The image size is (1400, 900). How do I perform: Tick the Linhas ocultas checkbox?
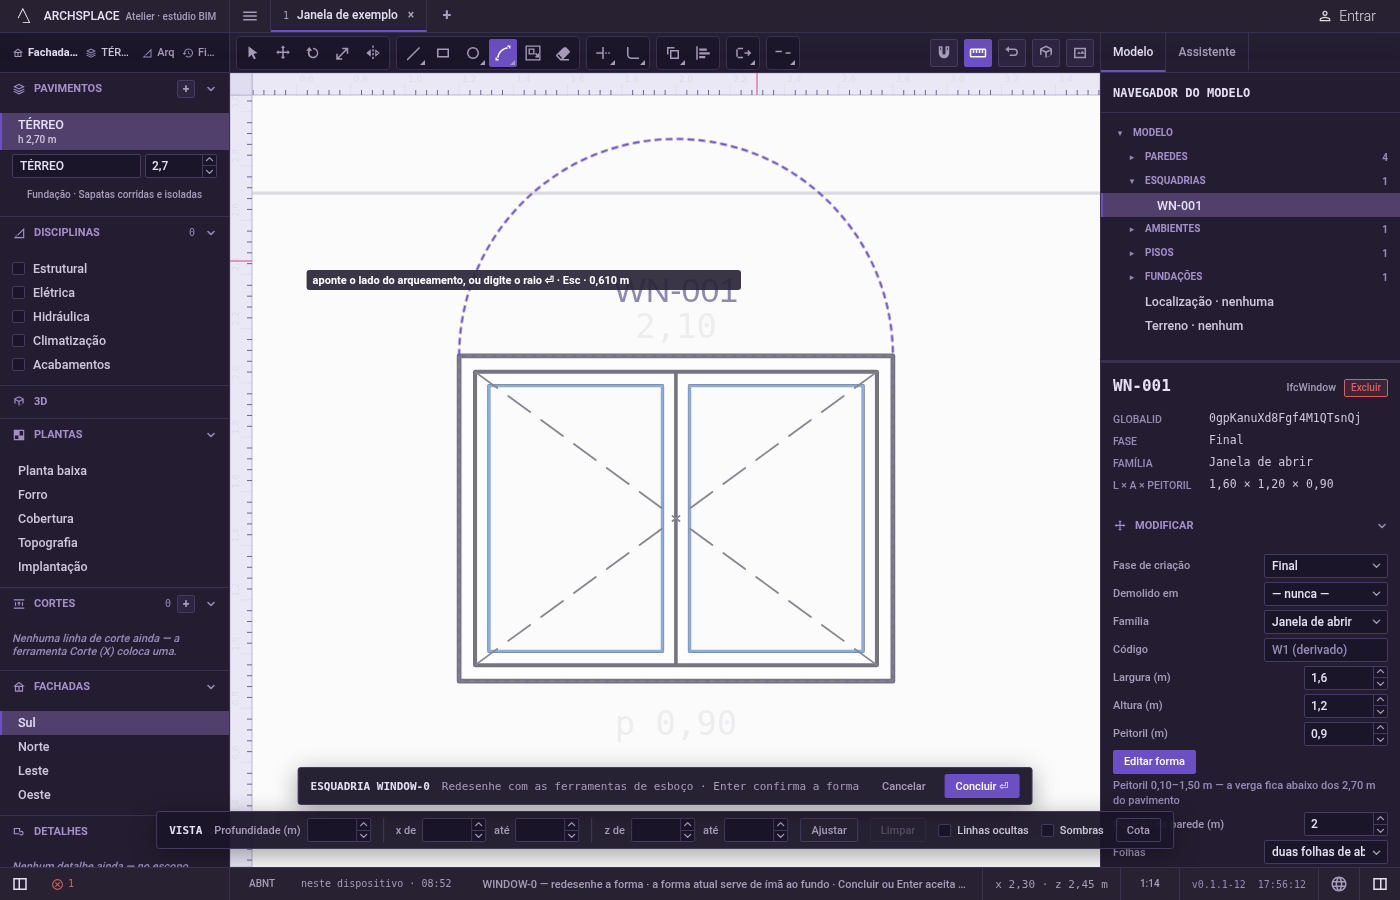tap(944, 830)
